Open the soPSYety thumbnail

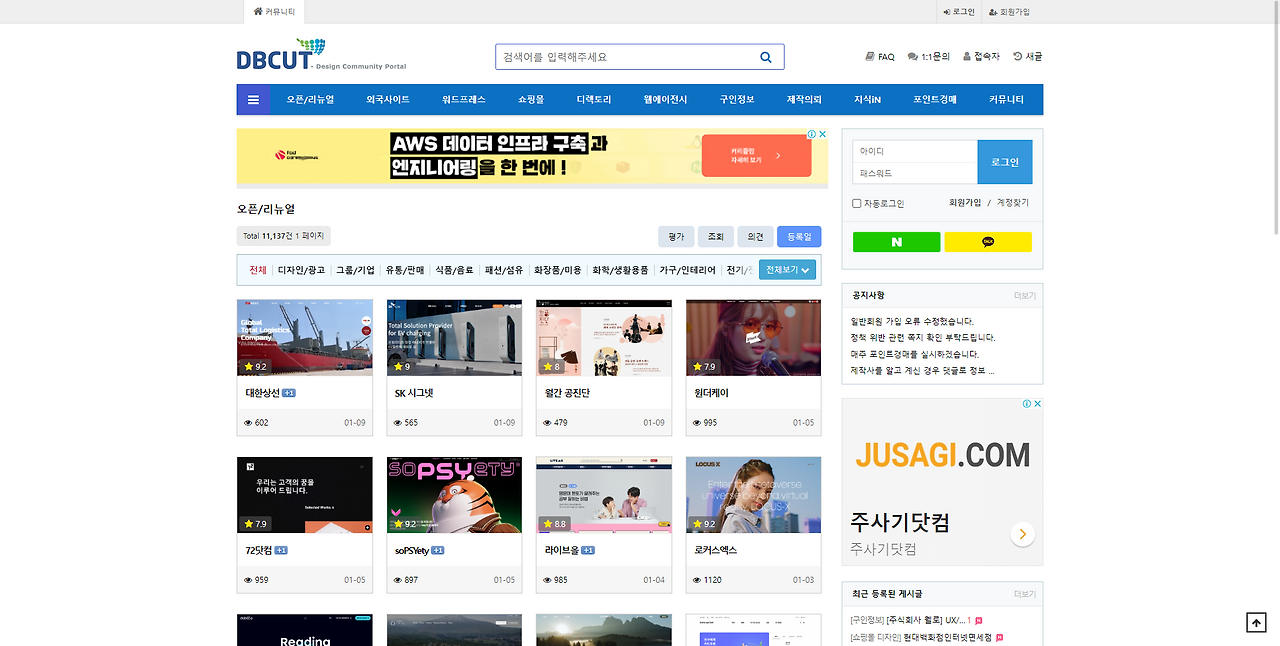pyautogui.click(x=454, y=495)
